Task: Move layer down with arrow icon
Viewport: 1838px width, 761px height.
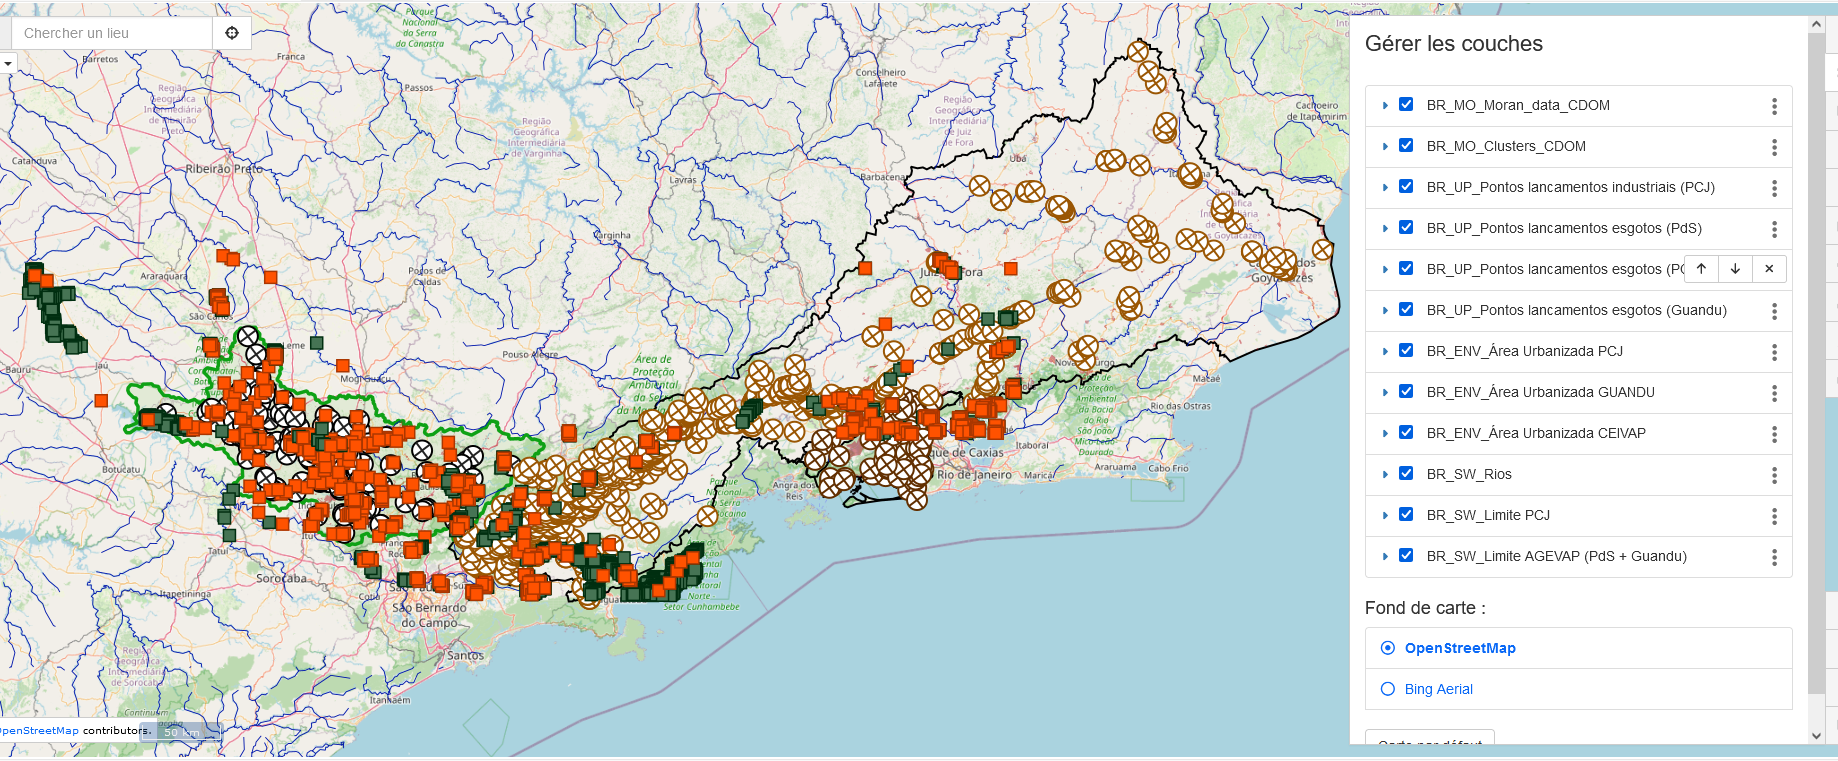Action: (1735, 269)
